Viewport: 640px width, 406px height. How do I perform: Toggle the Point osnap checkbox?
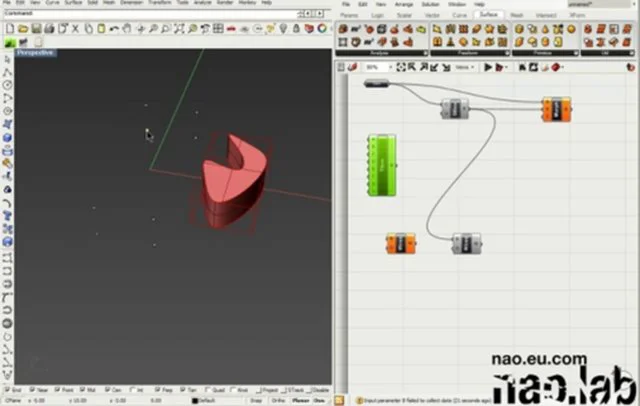pos(58,390)
